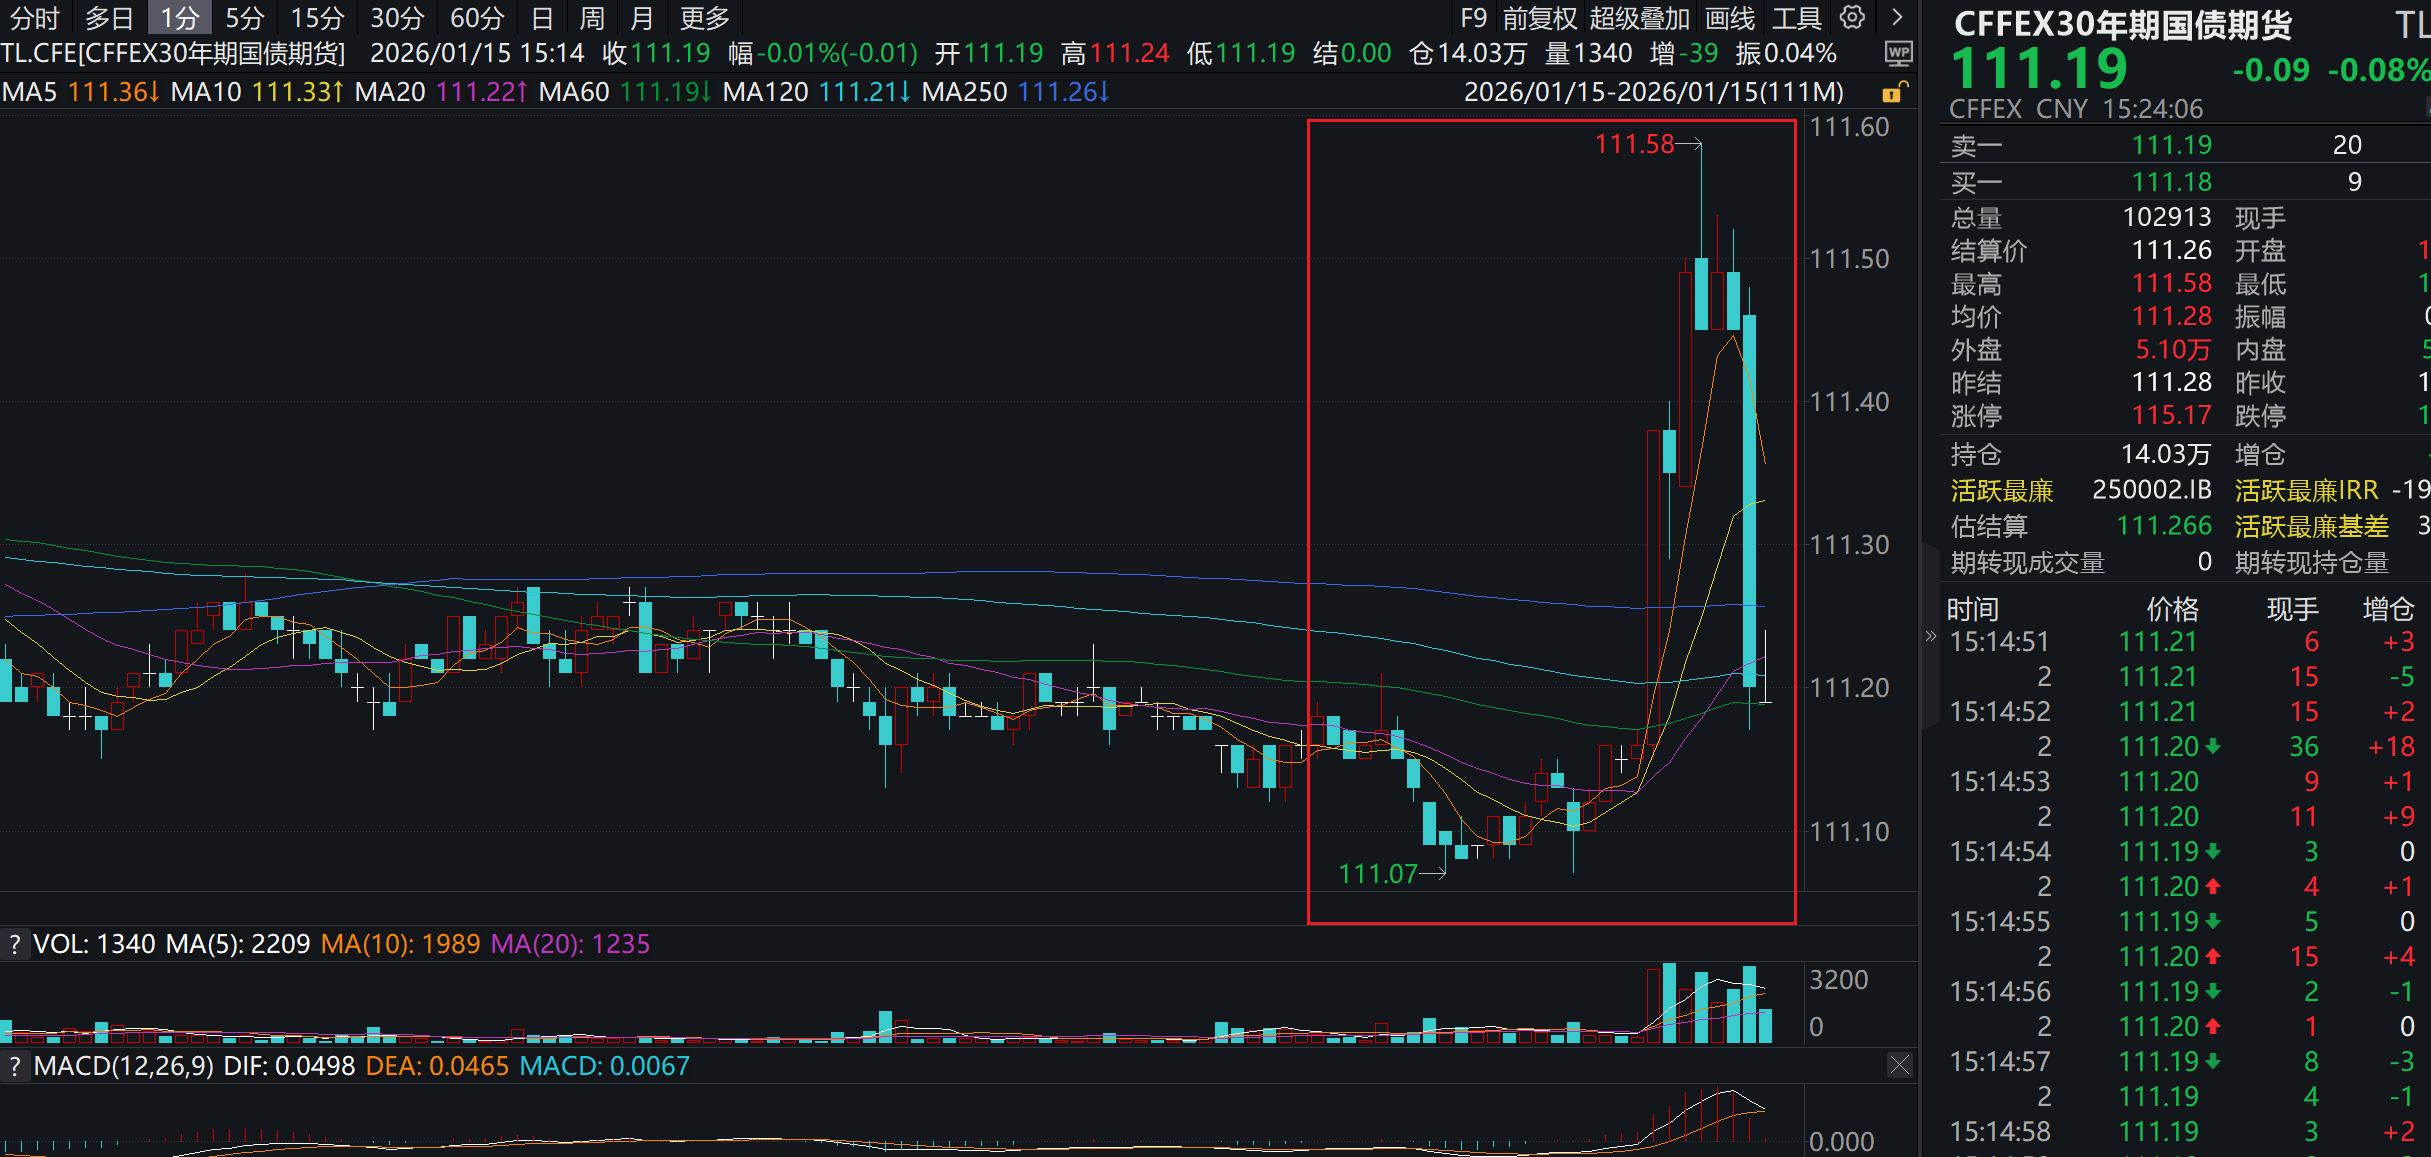Image resolution: width=2431 pixels, height=1157 pixels.
Task: Expand toolbar with right chevron arrow
Action: coord(1896,17)
